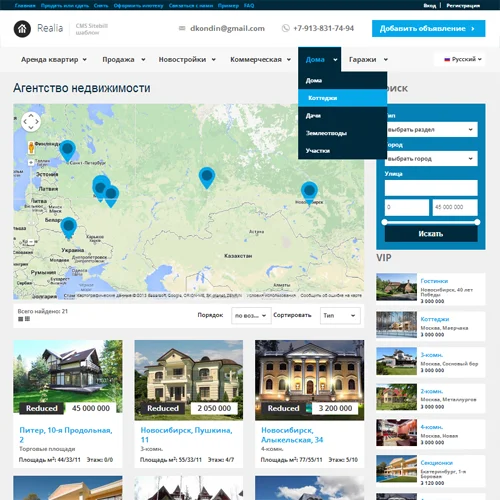Click the Realia house logo icon
The height and width of the screenshot is (500, 500).
[x=22, y=29]
